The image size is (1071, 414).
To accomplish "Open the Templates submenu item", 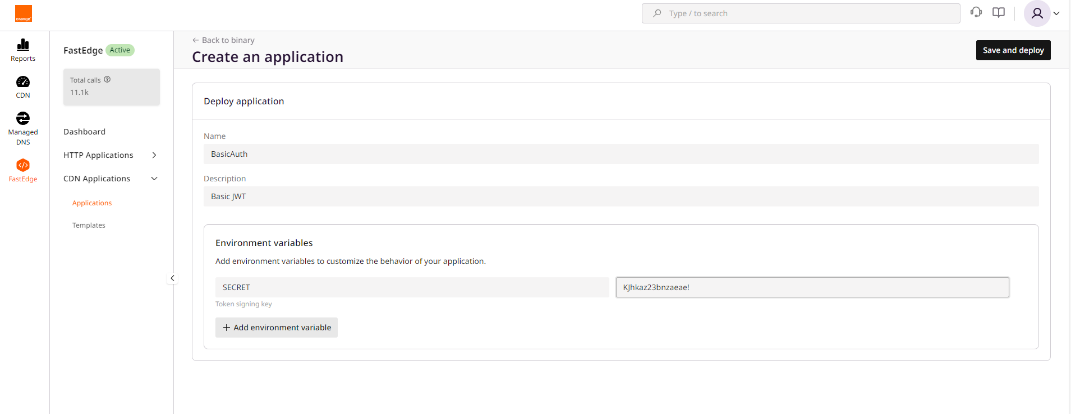I will pos(89,225).
